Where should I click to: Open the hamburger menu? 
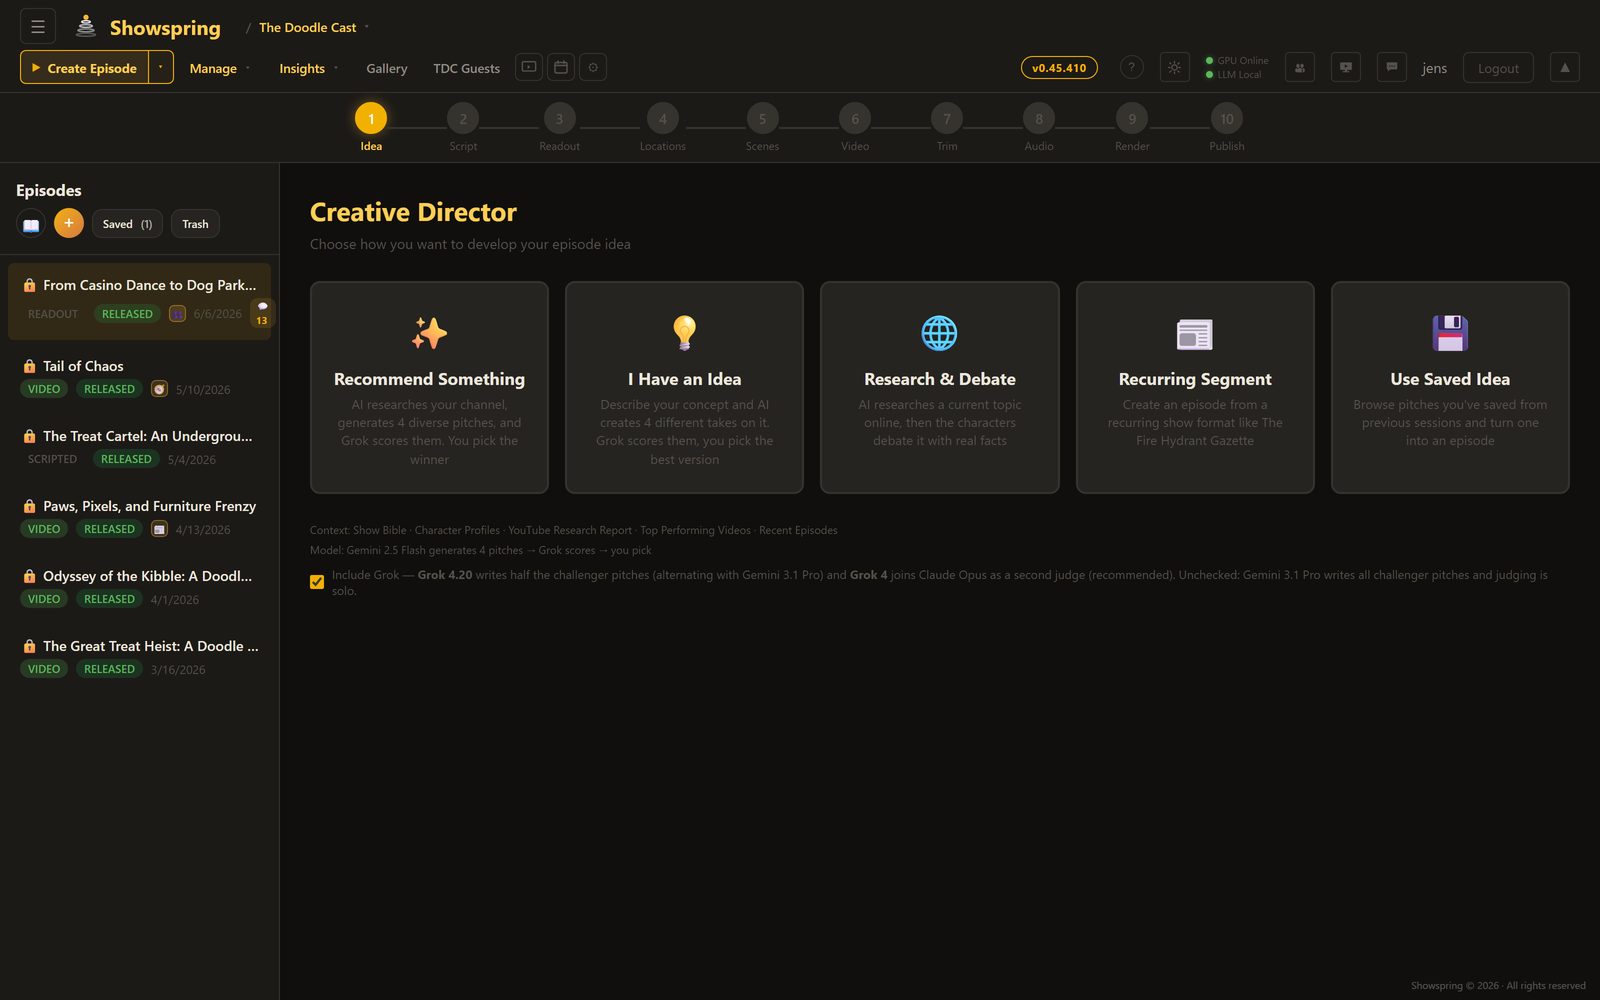point(38,27)
